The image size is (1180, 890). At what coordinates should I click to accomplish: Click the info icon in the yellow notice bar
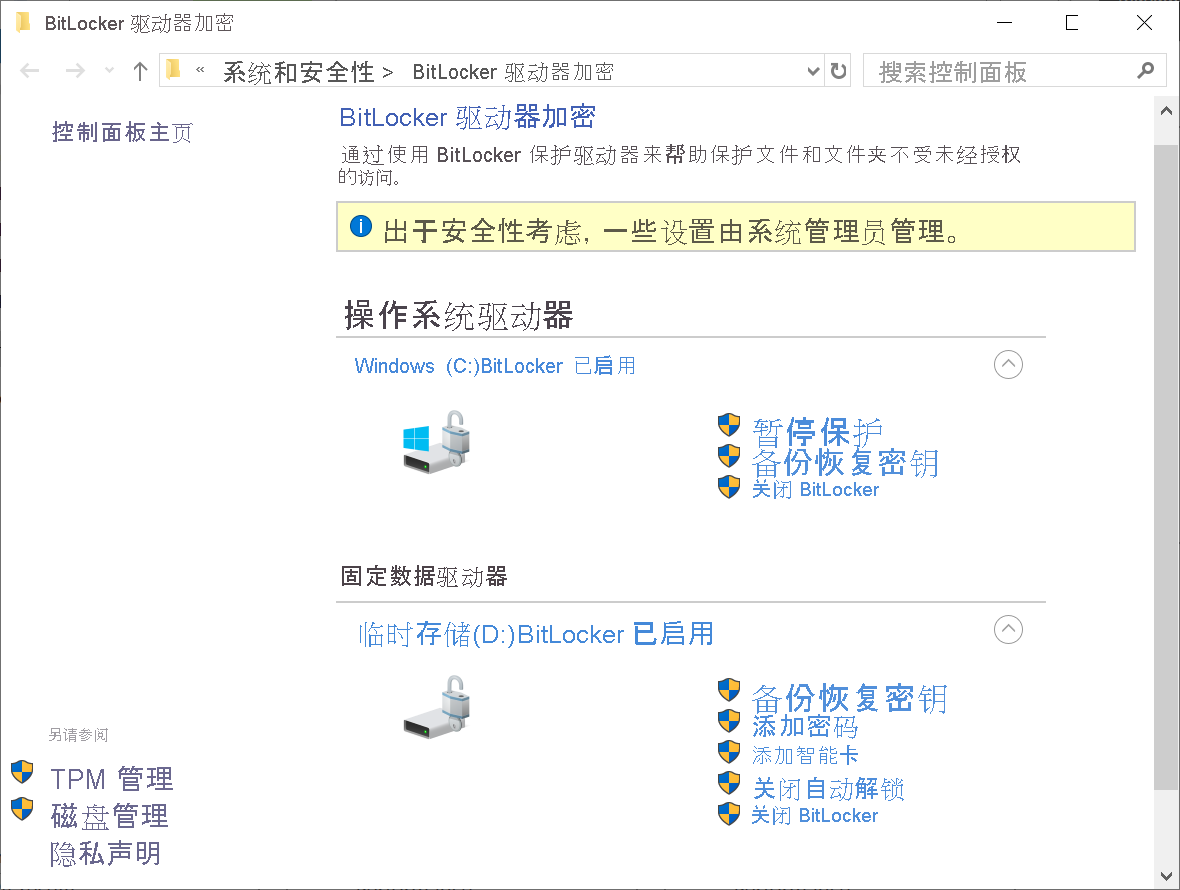361,226
